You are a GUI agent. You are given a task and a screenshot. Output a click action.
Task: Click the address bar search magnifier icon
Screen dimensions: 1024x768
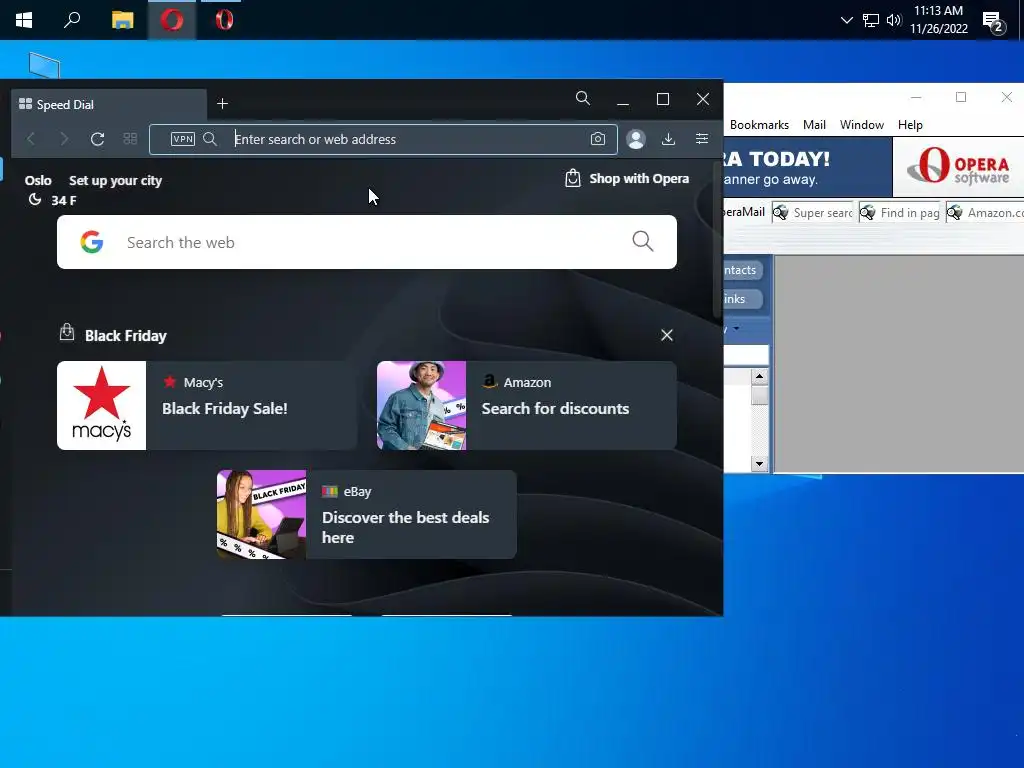[210, 138]
